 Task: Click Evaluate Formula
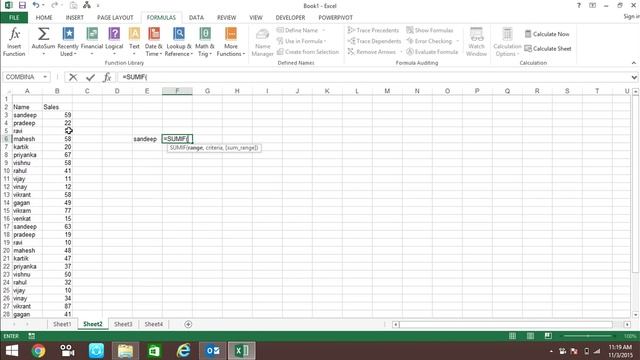[x=432, y=52]
